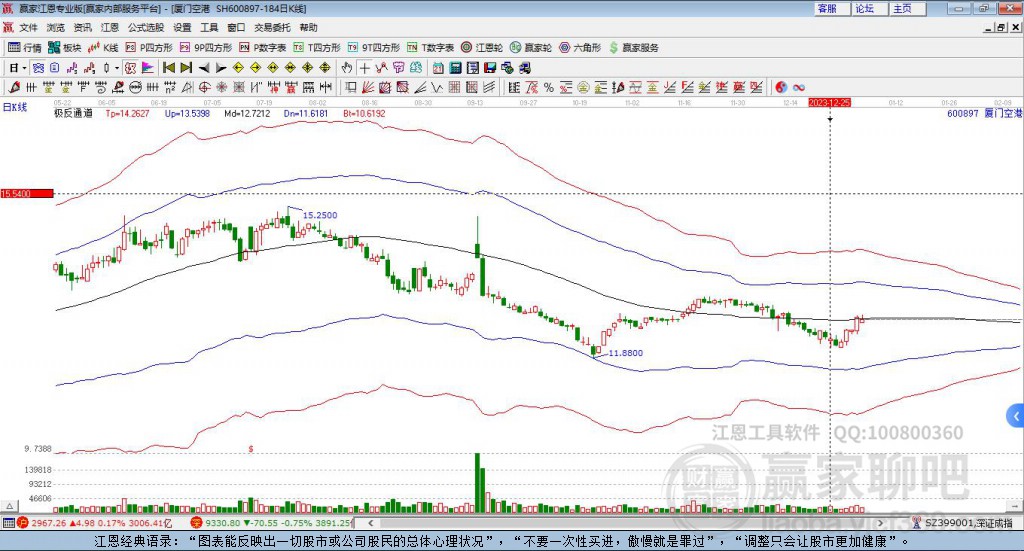1024x551 pixels.
Task: Select the V-shaped lines tool icon
Action: click(x=437, y=87)
